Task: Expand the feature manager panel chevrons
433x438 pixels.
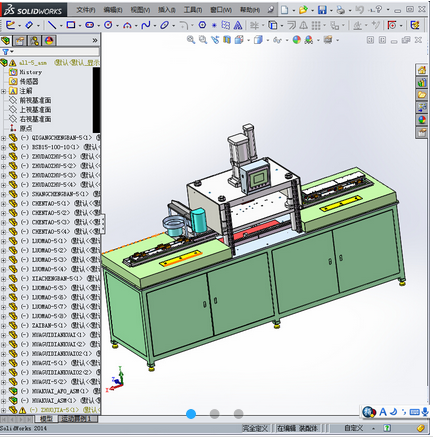Action: pos(95,40)
